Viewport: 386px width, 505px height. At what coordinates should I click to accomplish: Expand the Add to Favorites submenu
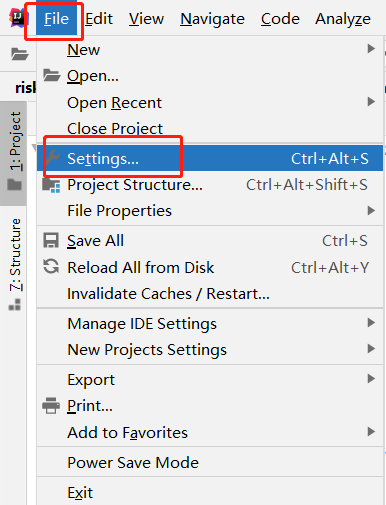pyautogui.click(x=210, y=432)
